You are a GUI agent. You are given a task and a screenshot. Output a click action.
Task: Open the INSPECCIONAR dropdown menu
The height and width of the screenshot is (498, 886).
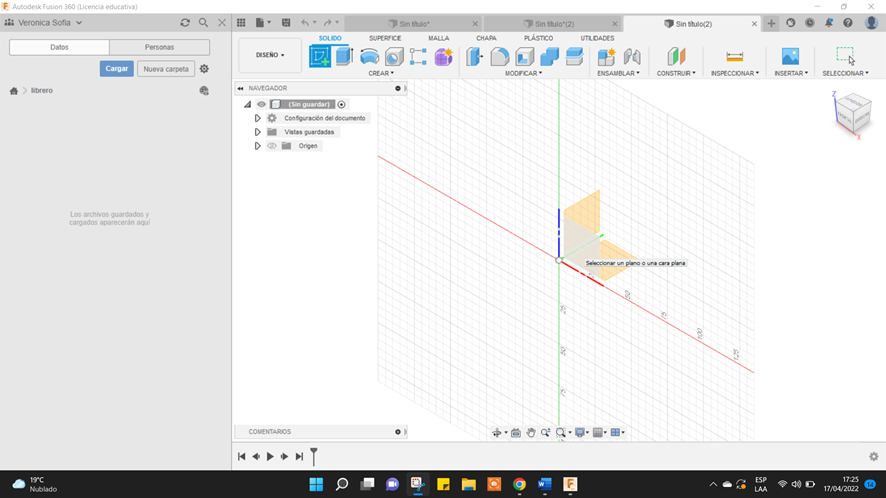tap(735, 73)
